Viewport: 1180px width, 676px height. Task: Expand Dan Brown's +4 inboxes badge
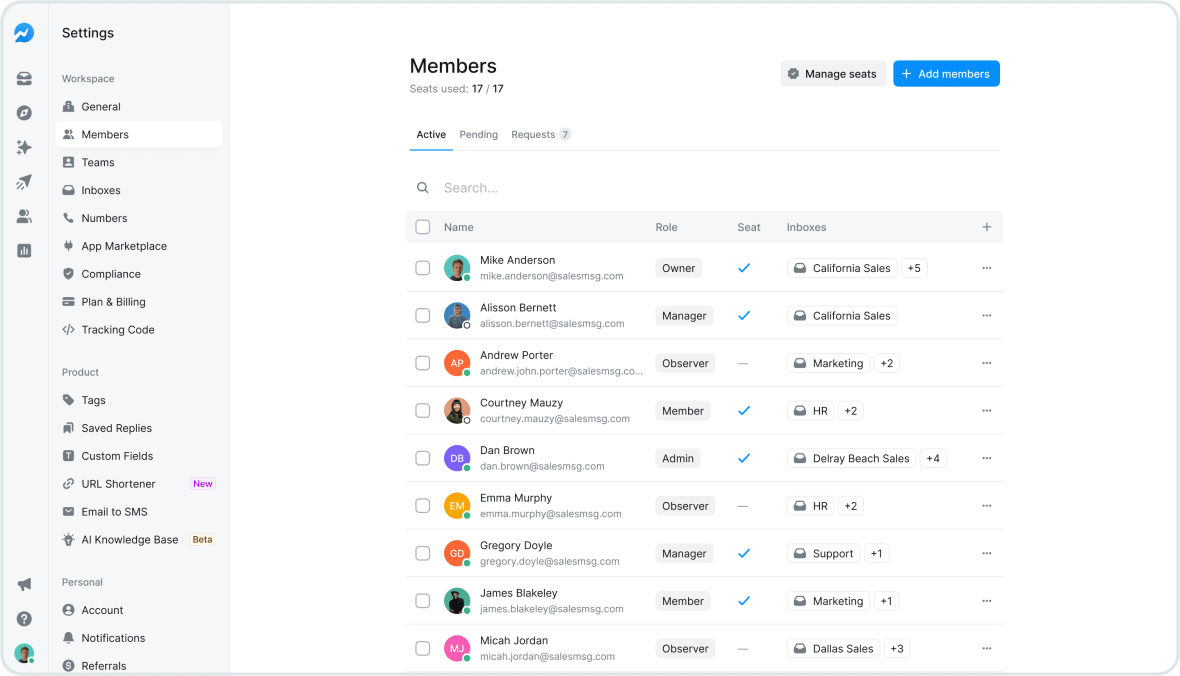932,458
